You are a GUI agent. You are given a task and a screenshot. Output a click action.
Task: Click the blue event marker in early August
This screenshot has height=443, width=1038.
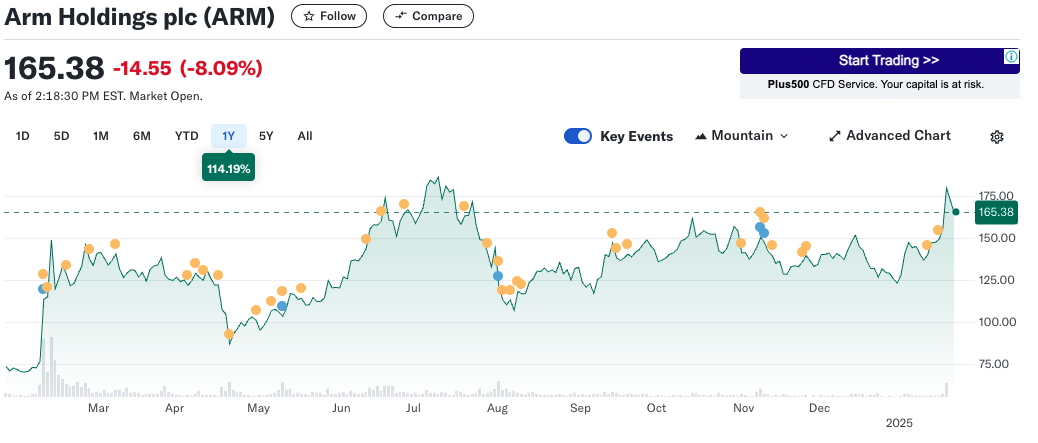tap(498, 275)
